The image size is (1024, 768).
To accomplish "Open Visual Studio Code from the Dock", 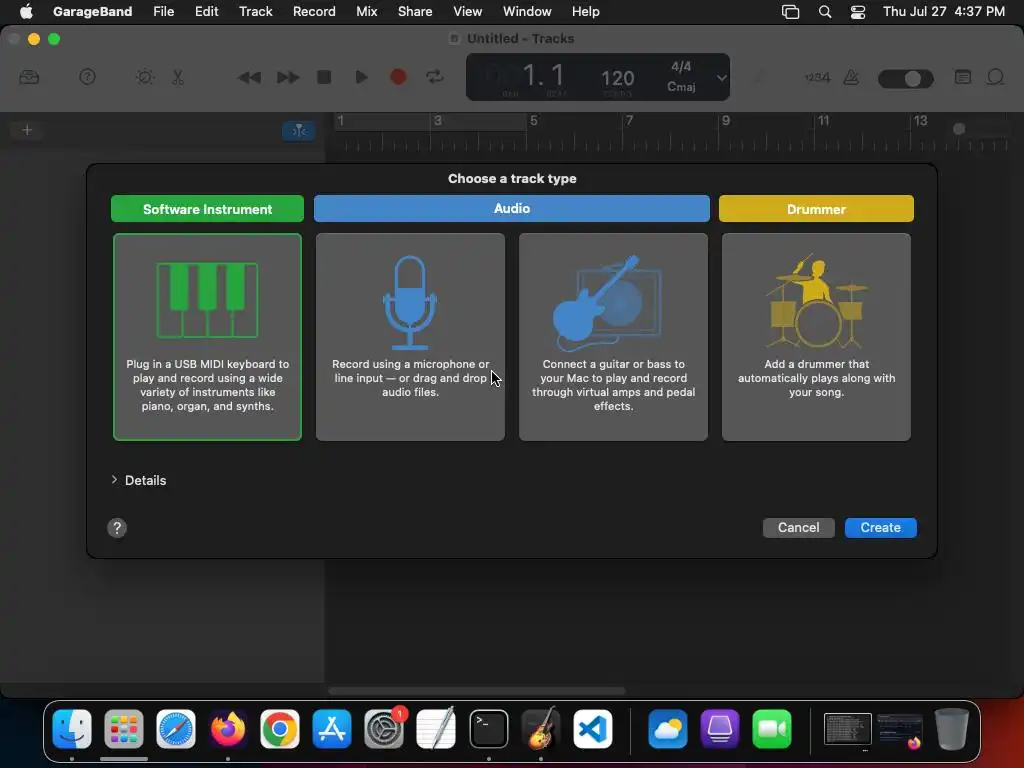I will pos(593,729).
